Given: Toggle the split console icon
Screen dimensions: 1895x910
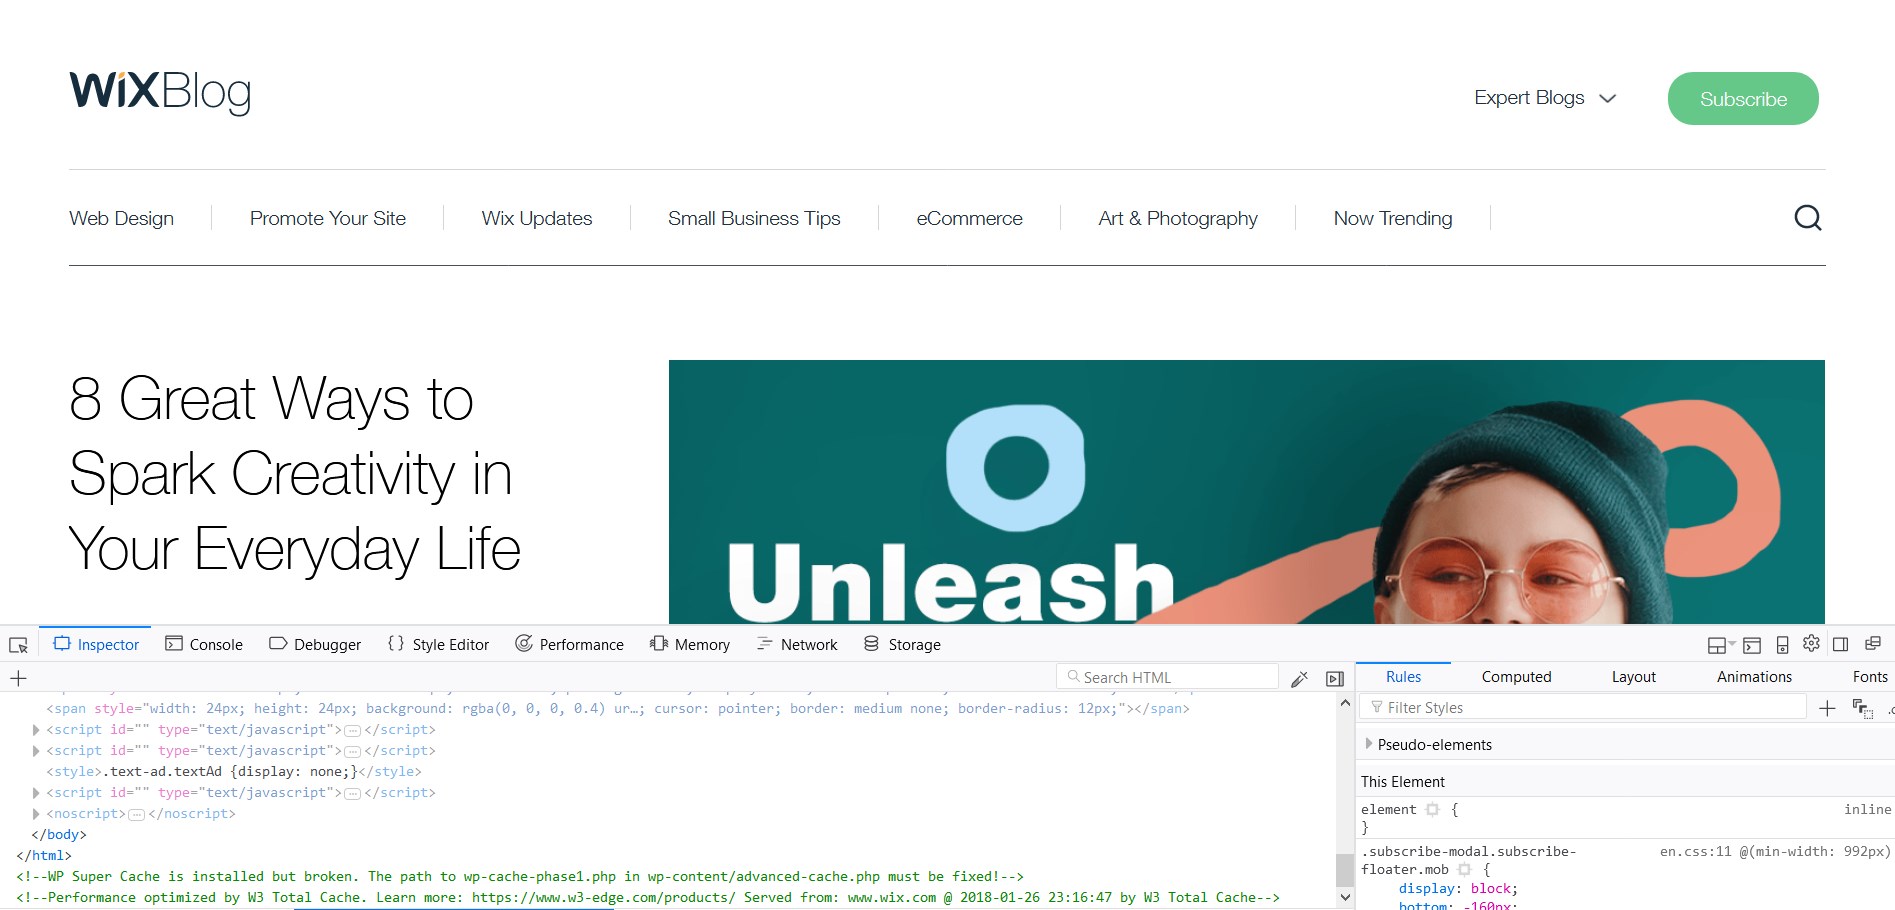Looking at the screenshot, I should (1752, 645).
